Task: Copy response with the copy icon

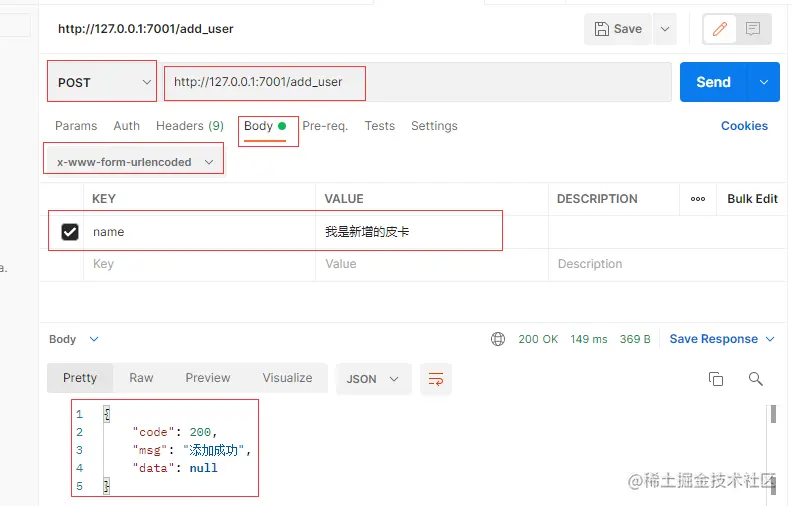Action: (716, 379)
